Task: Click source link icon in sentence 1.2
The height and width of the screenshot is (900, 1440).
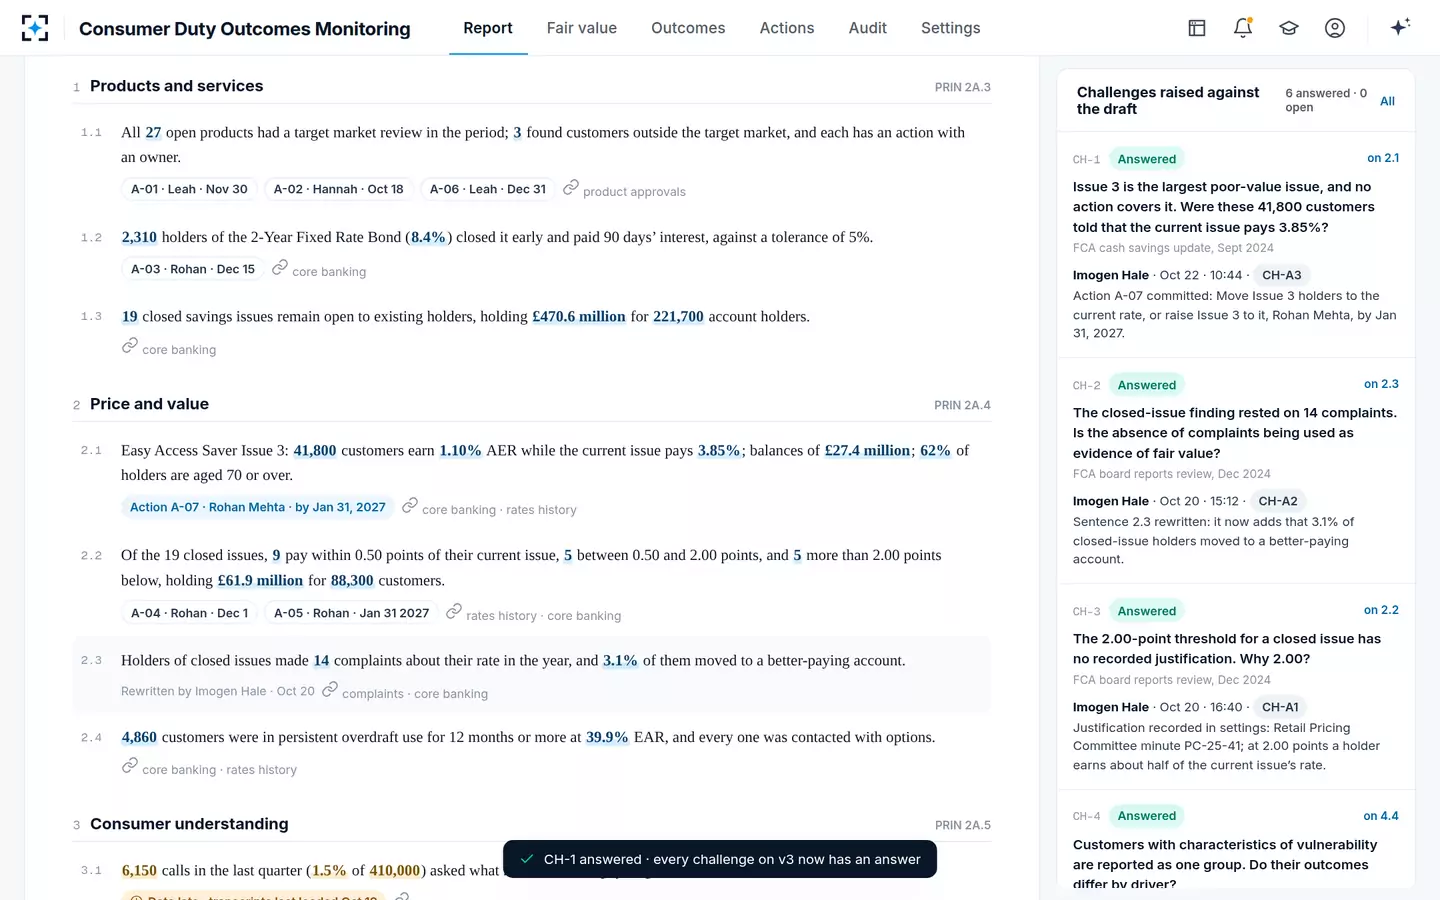Action: (x=280, y=268)
